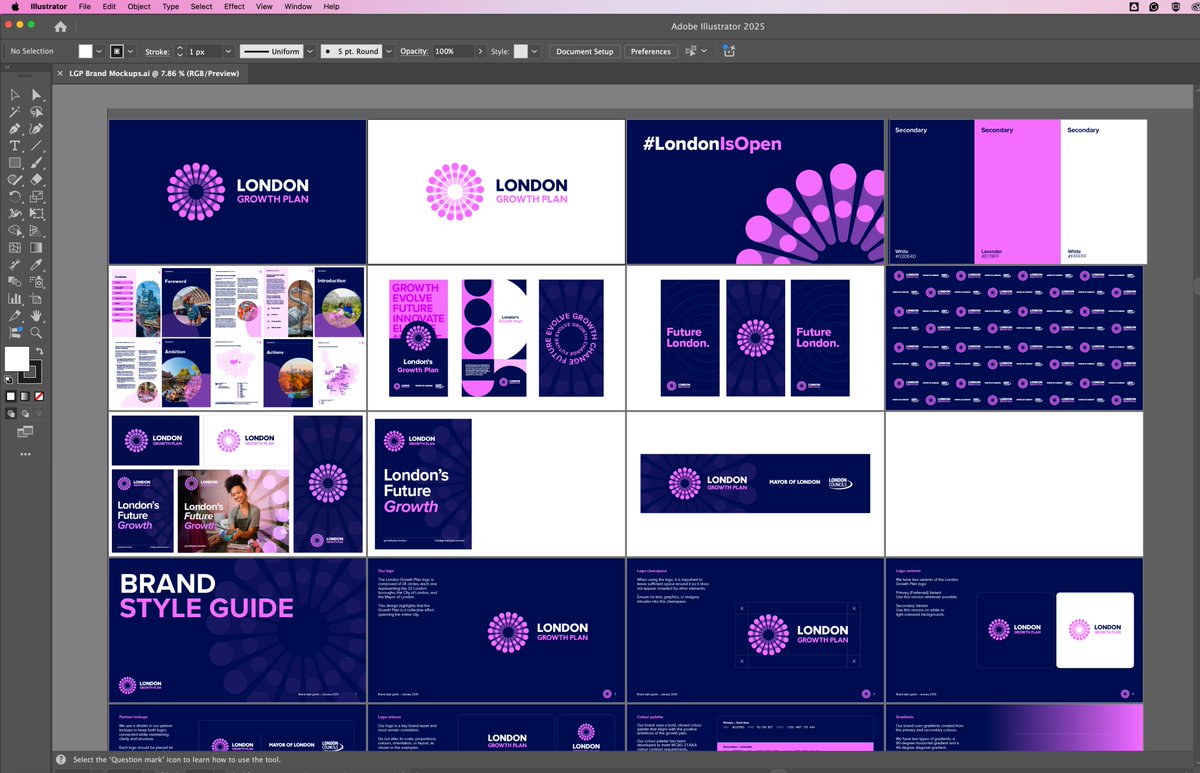Screen dimensions: 1200x773
Task: Open the Select menu
Action: tap(202, 6)
